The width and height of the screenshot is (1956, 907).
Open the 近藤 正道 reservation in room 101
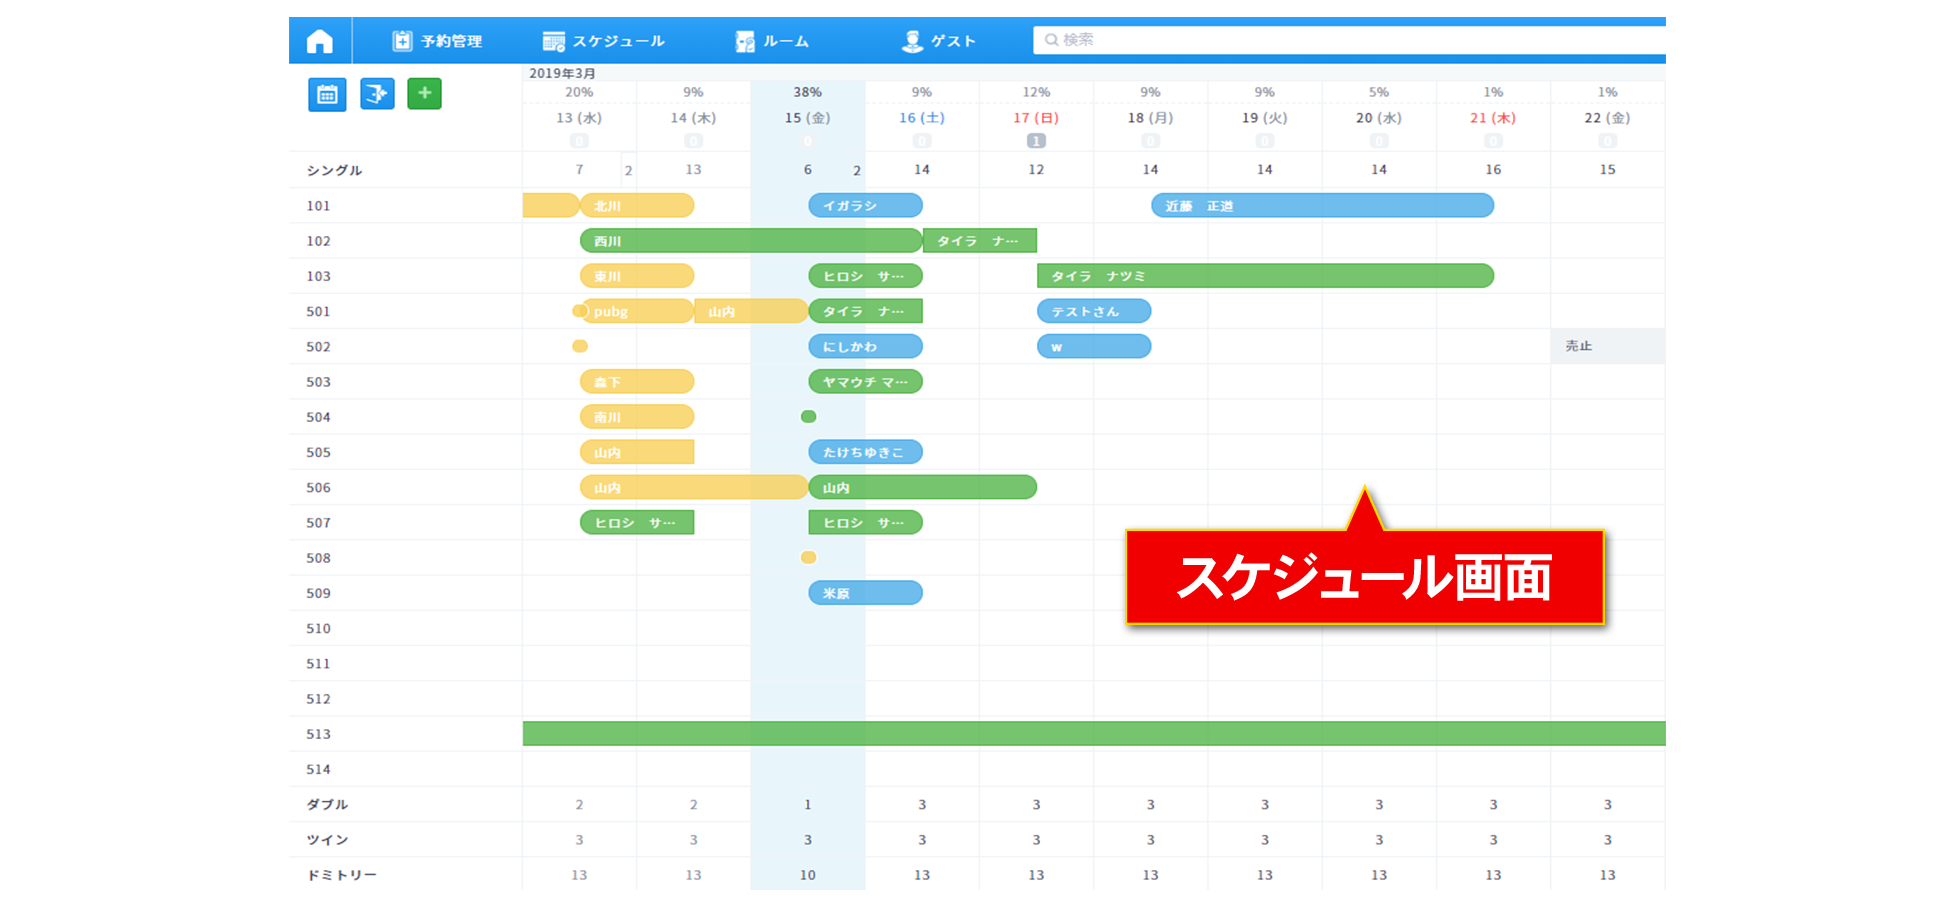click(x=1322, y=206)
